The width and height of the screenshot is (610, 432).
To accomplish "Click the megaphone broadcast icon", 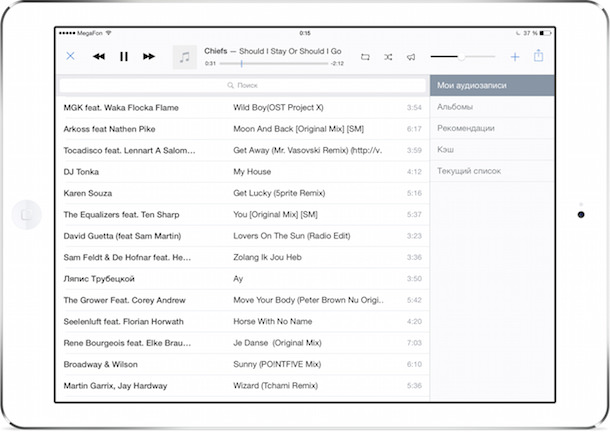I will (x=411, y=57).
